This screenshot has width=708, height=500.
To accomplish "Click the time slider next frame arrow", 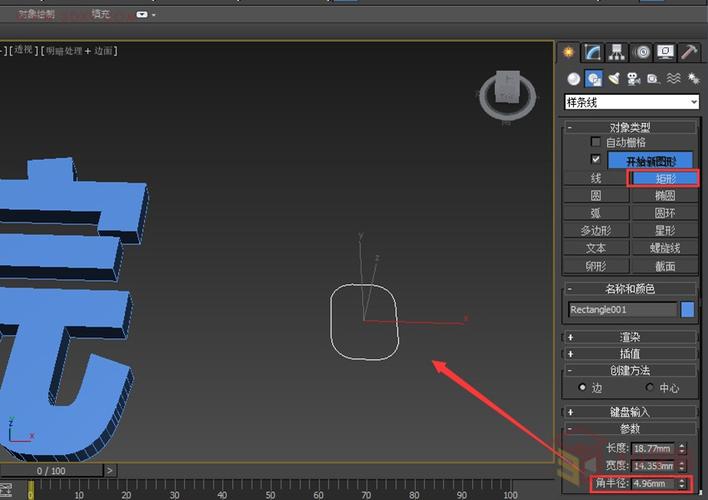I will point(110,471).
